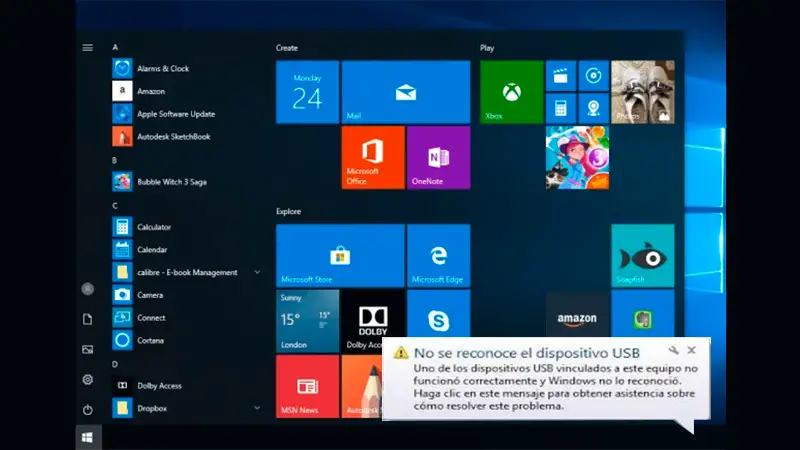
Task: Click the Windows Start button
Action: 87,437
